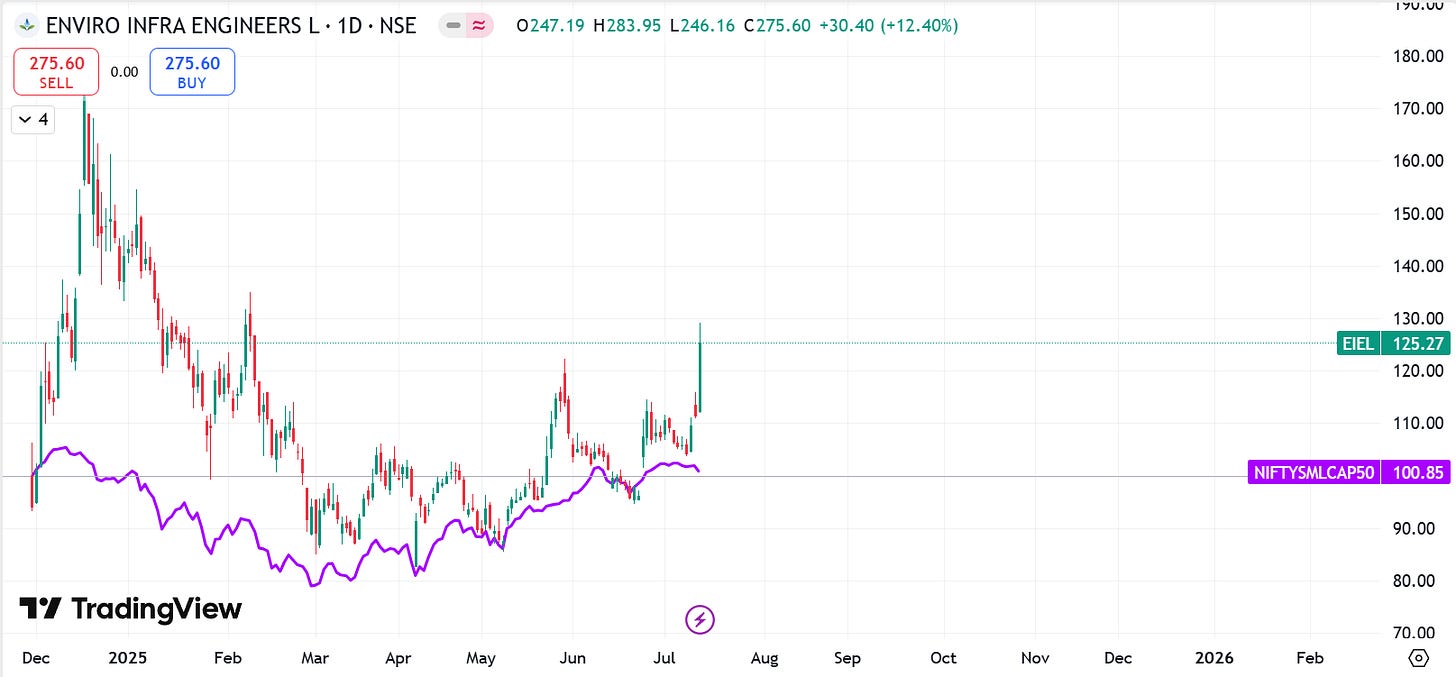Screen dimensions: 1456x677
Task: Click the purple lightning events icon
Action: click(x=700, y=620)
